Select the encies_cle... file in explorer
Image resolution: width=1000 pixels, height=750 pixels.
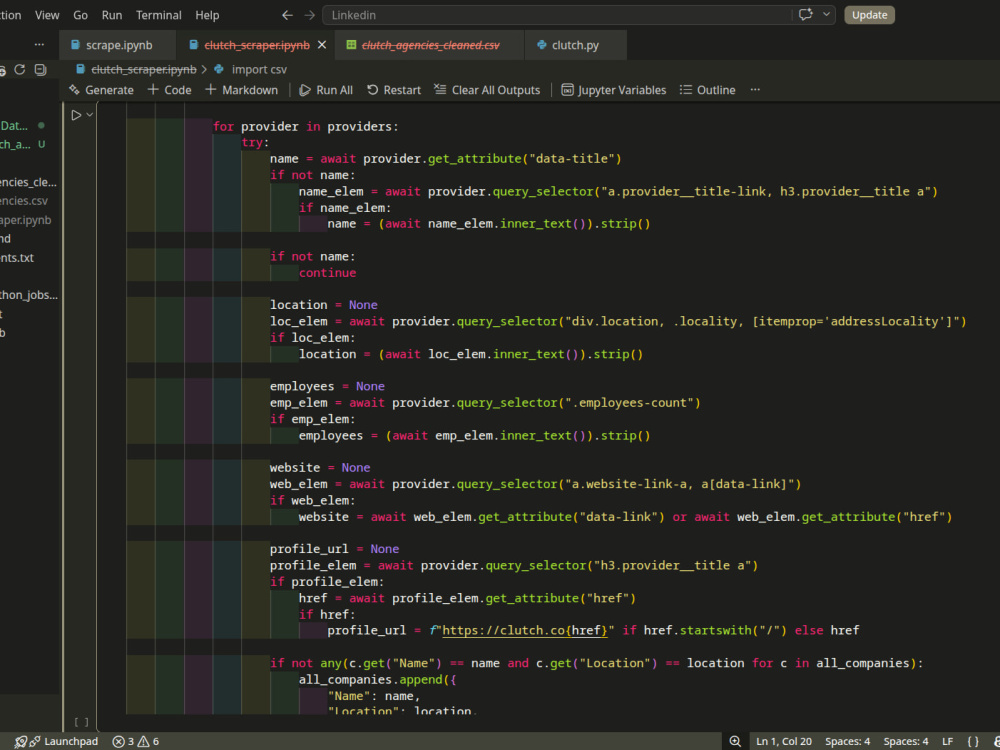29,182
